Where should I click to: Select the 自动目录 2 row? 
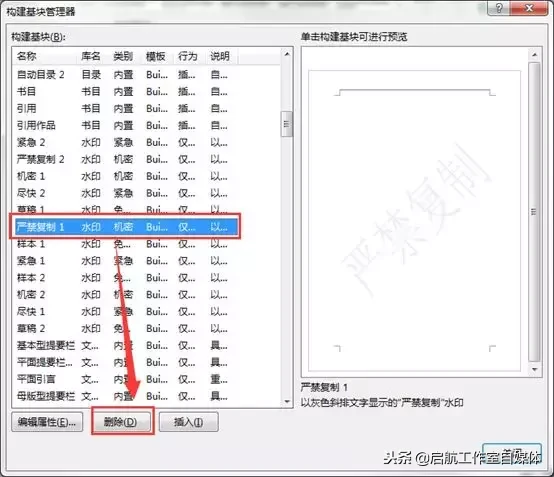point(126,75)
